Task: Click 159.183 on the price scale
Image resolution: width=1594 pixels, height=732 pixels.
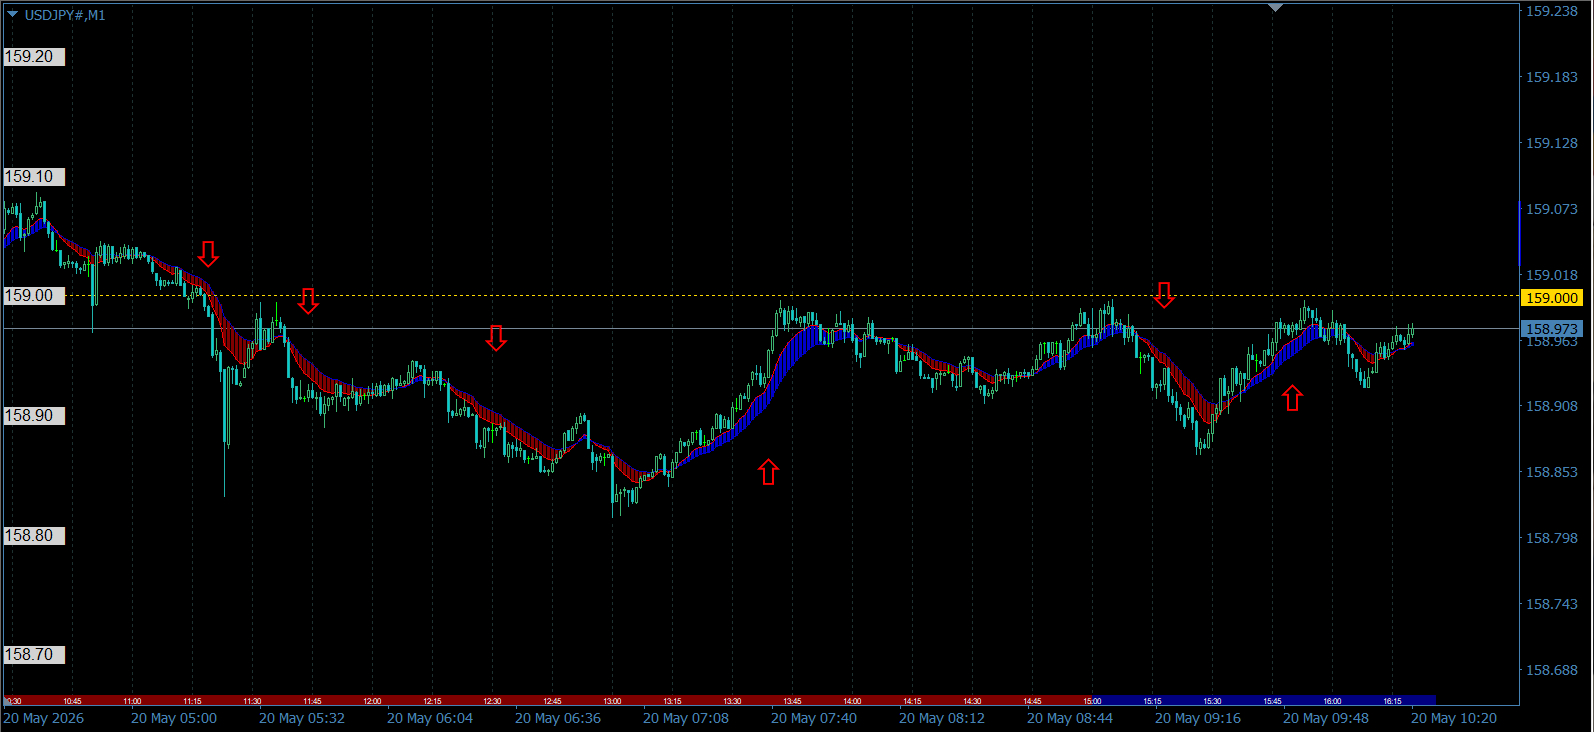Action: (1551, 77)
